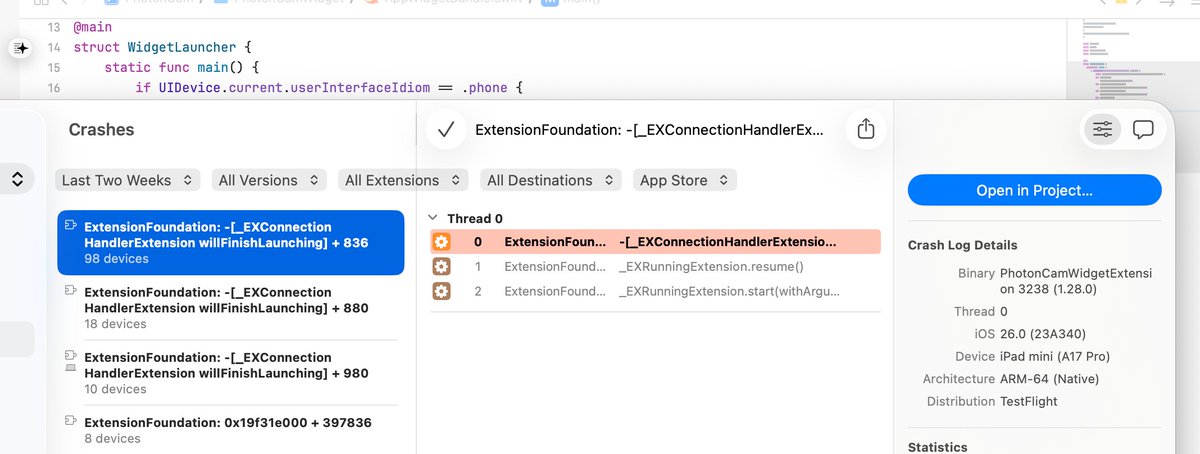Click extension icon of the 8 devices crash
The image size is (1200, 454).
[70, 423]
